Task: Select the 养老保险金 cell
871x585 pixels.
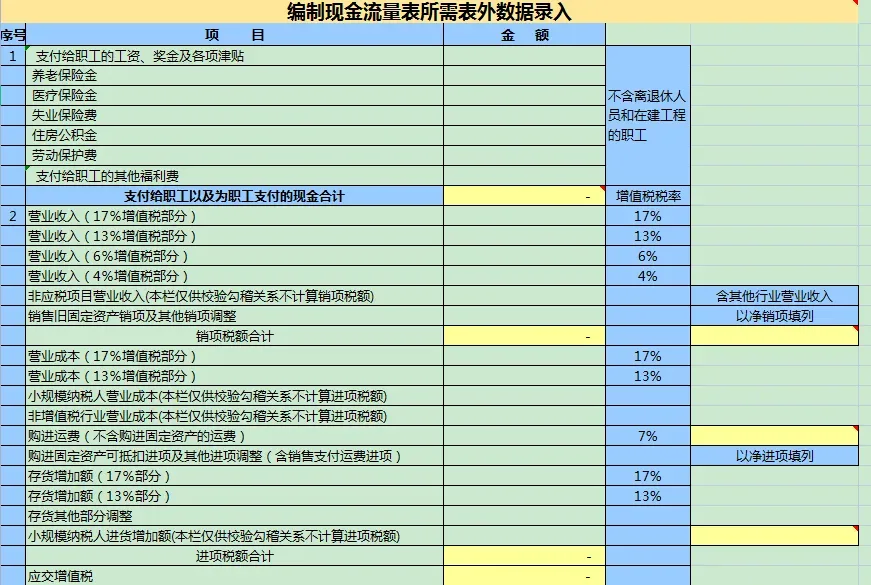Action: click(x=234, y=76)
